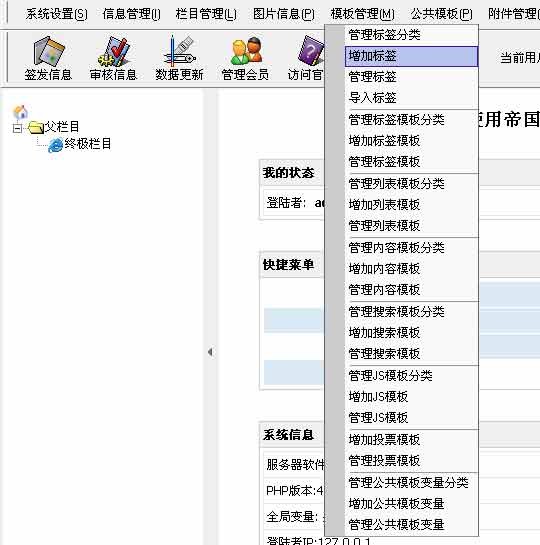Collapse the 父栏目 tree node
Viewport: 540px width, 545px height.
(17, 129)
